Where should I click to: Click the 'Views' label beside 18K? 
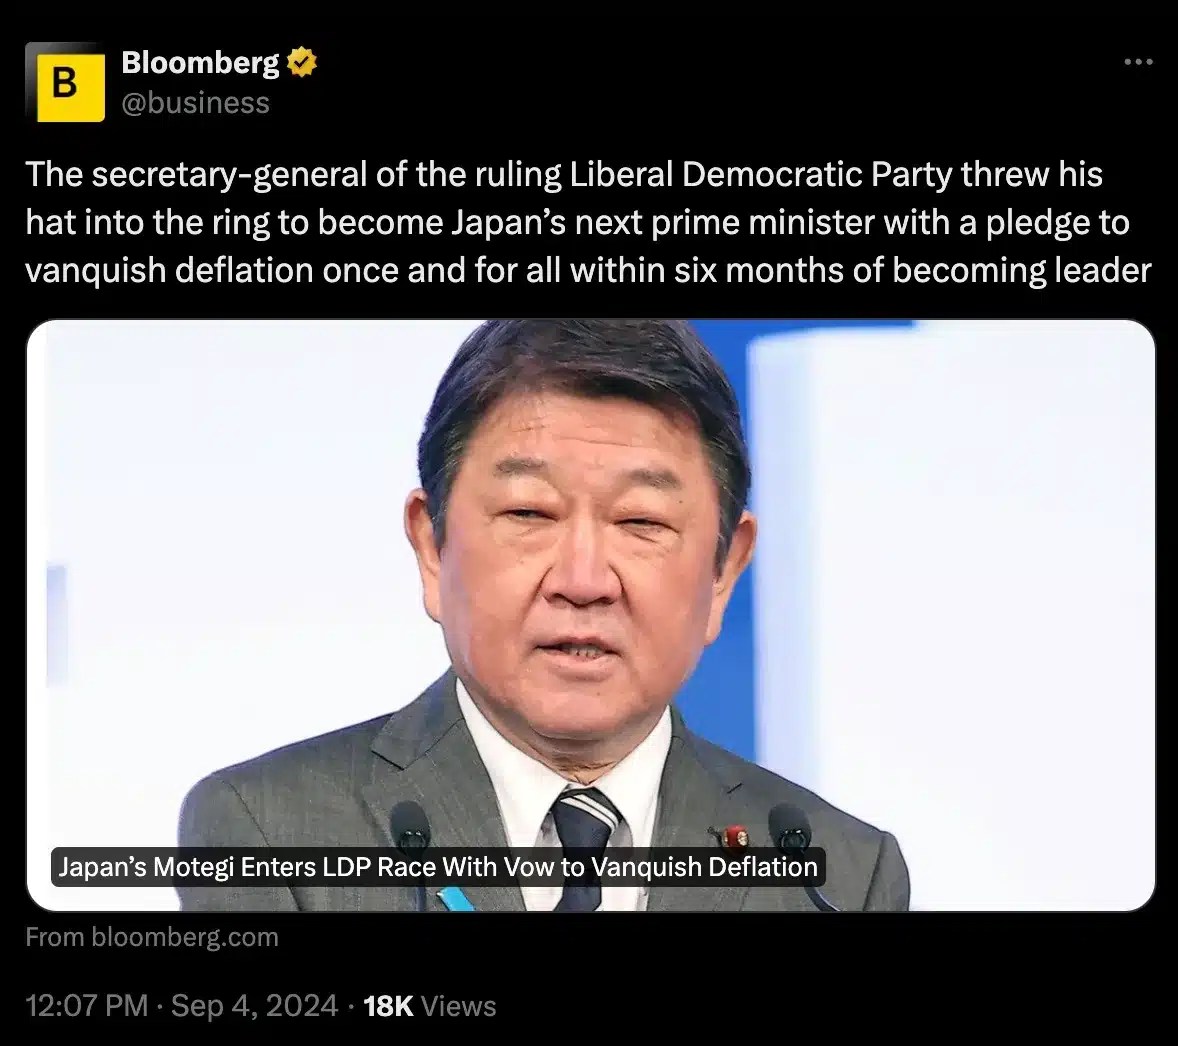[x=459, y=1006]
